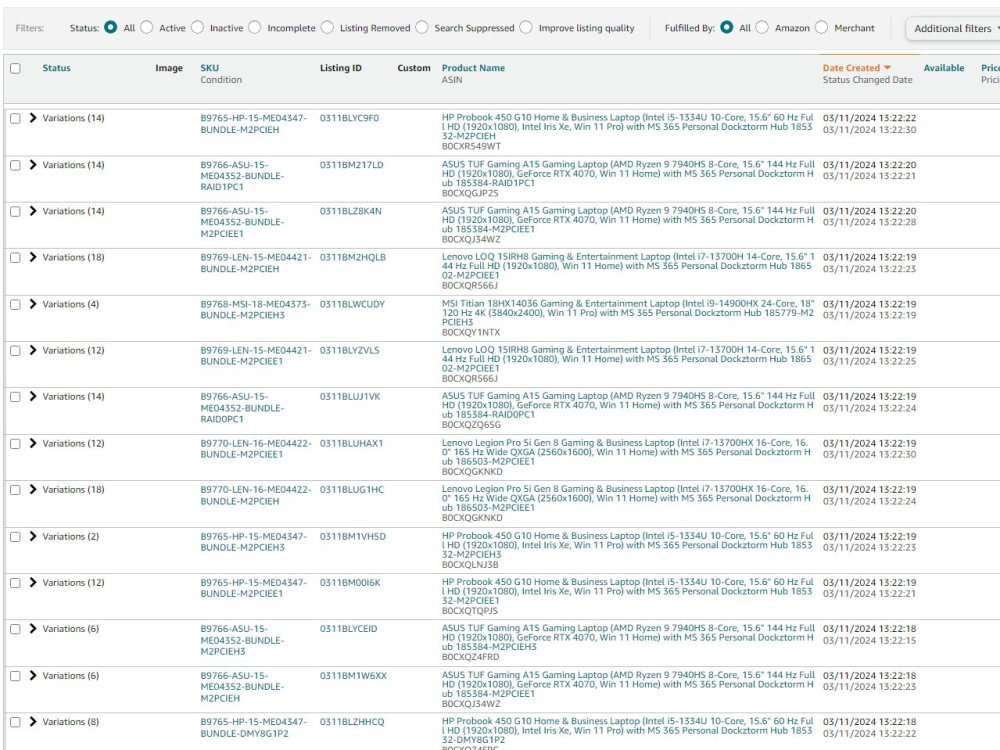The image size is (1000, 750).
Task: Expand variations for listing 0311BLUJ1VK
Action: pyautogui.click(x=33, y=397)
